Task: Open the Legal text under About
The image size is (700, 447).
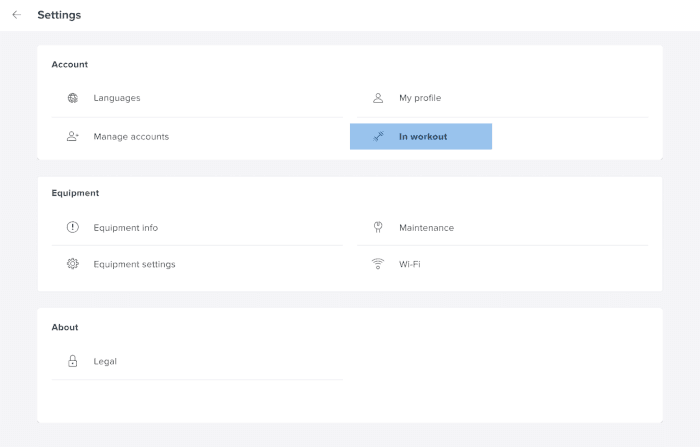Action: pos(105,361)
